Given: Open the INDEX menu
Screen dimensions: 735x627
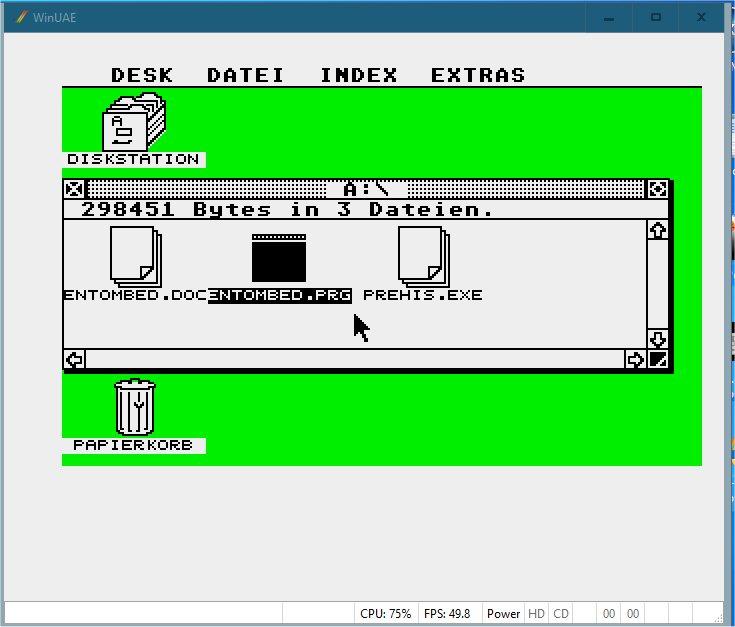Looking at the screenshot, I should tap(359, 75).
